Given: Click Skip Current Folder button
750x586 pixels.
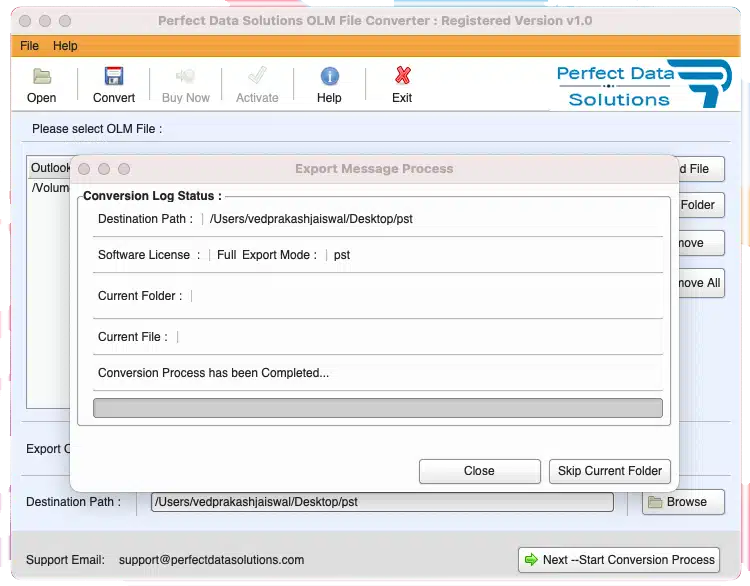Looking at the screenshot, I should point(610,471).
